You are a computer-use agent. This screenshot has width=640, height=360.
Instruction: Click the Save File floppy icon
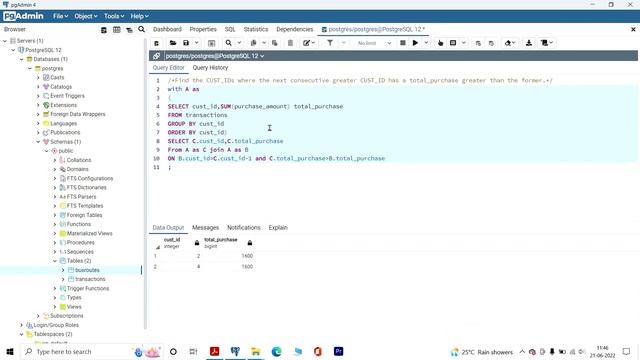pyautogui.click(x=186, y=43)
